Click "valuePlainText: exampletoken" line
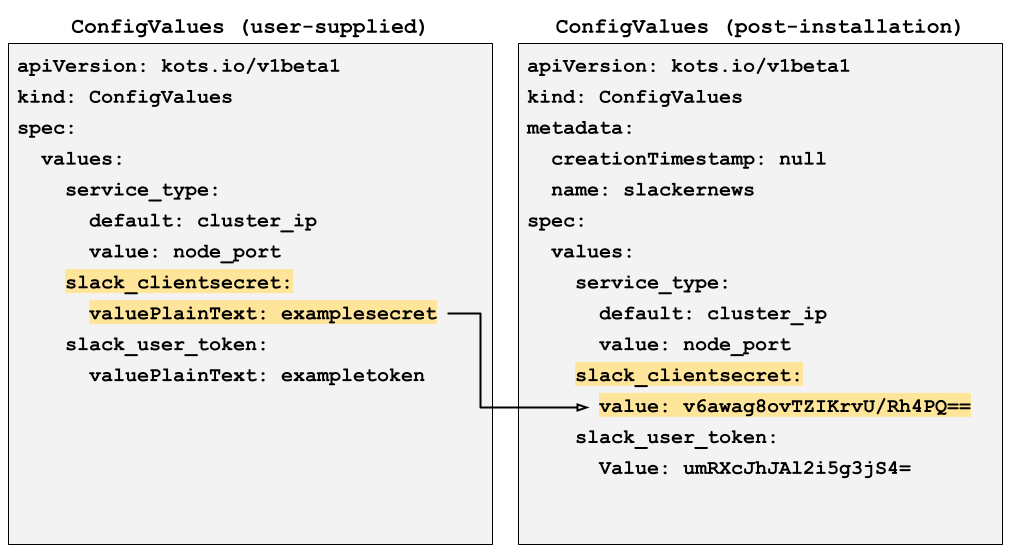 click(257, 376)
